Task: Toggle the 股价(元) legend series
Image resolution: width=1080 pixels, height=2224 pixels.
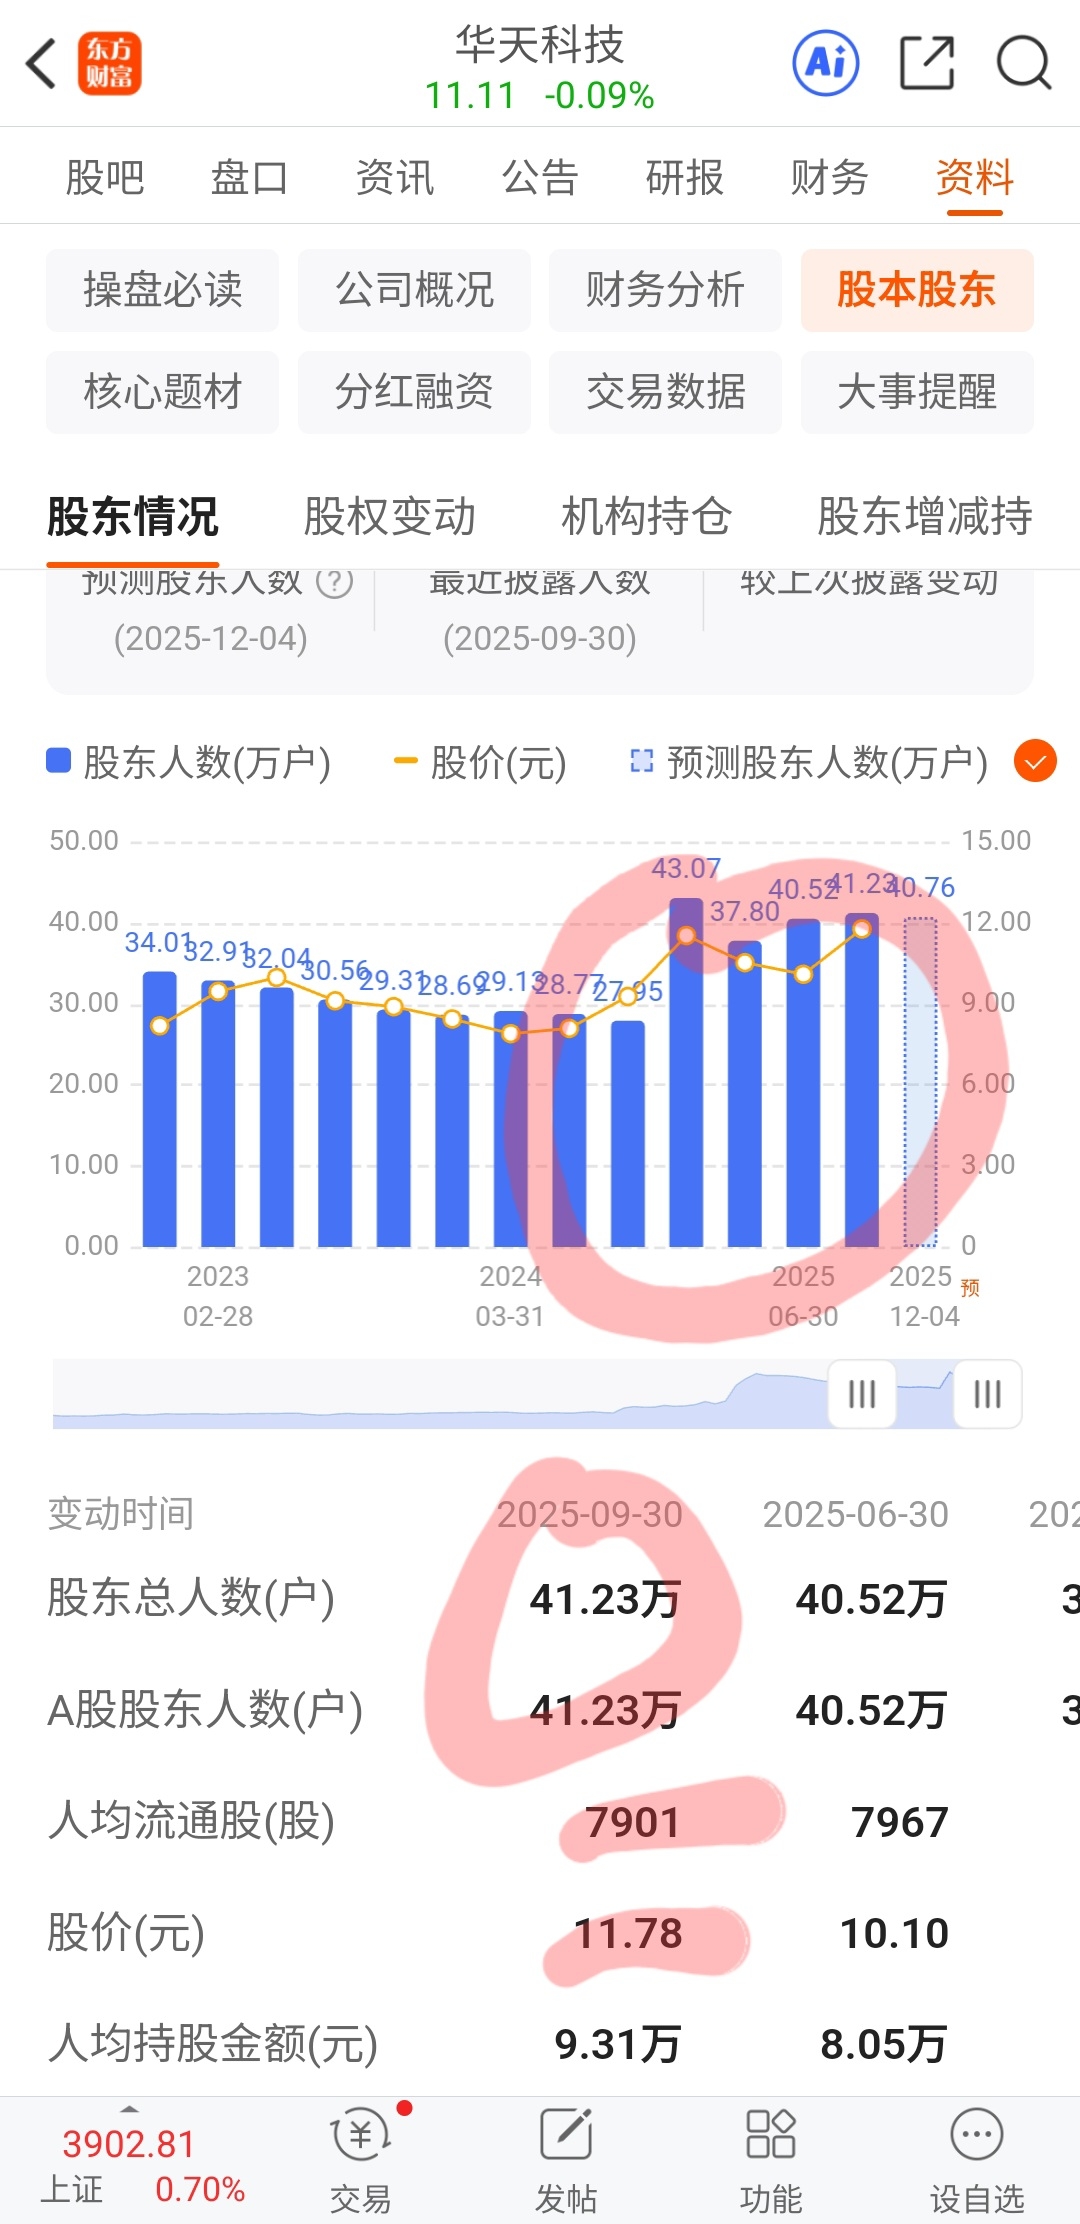Action: click(x=480, y=762)
